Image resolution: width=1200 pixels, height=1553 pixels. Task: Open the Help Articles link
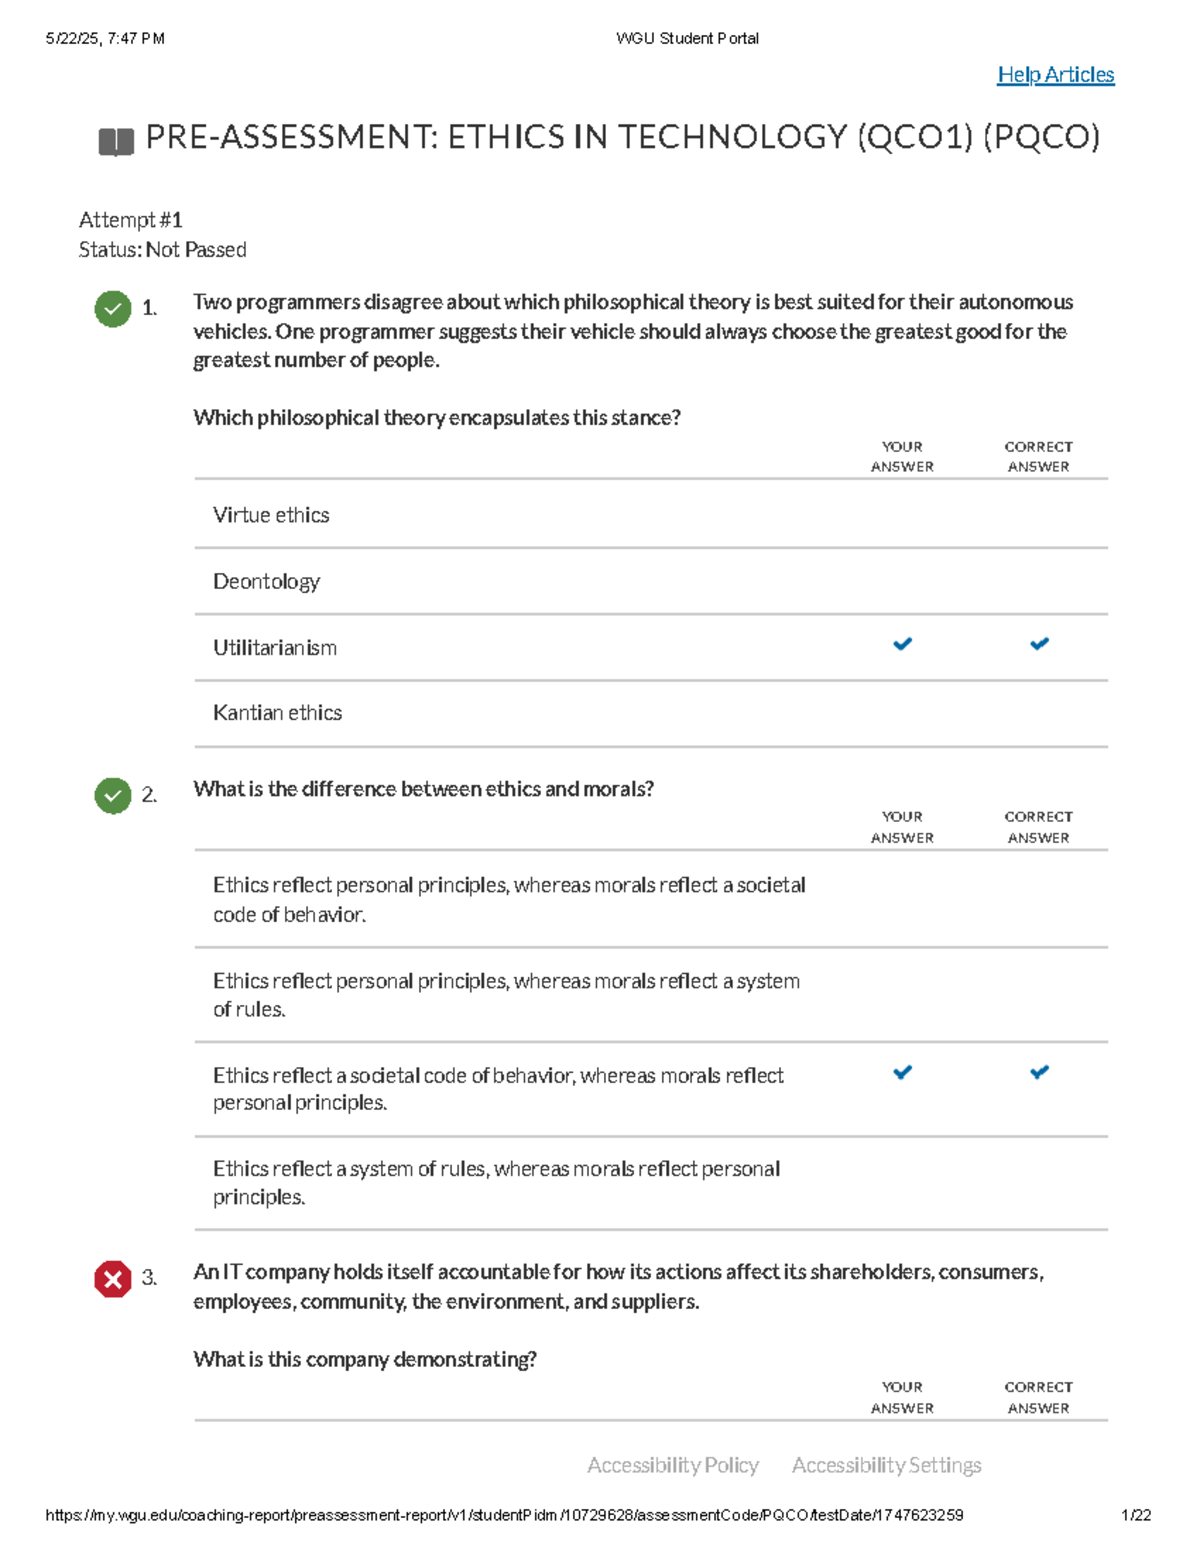pos(1055,75)
